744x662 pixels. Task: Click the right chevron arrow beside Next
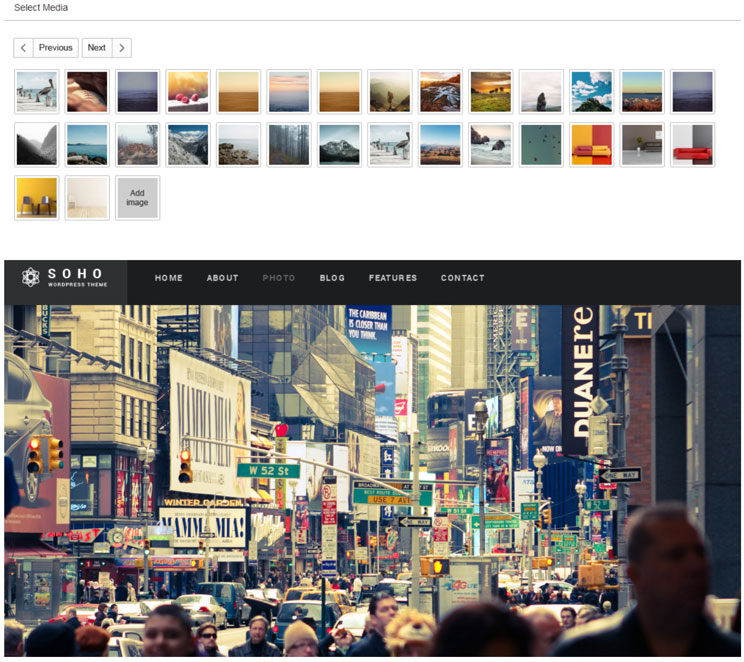pyautogui.click(x=122, y=48)
